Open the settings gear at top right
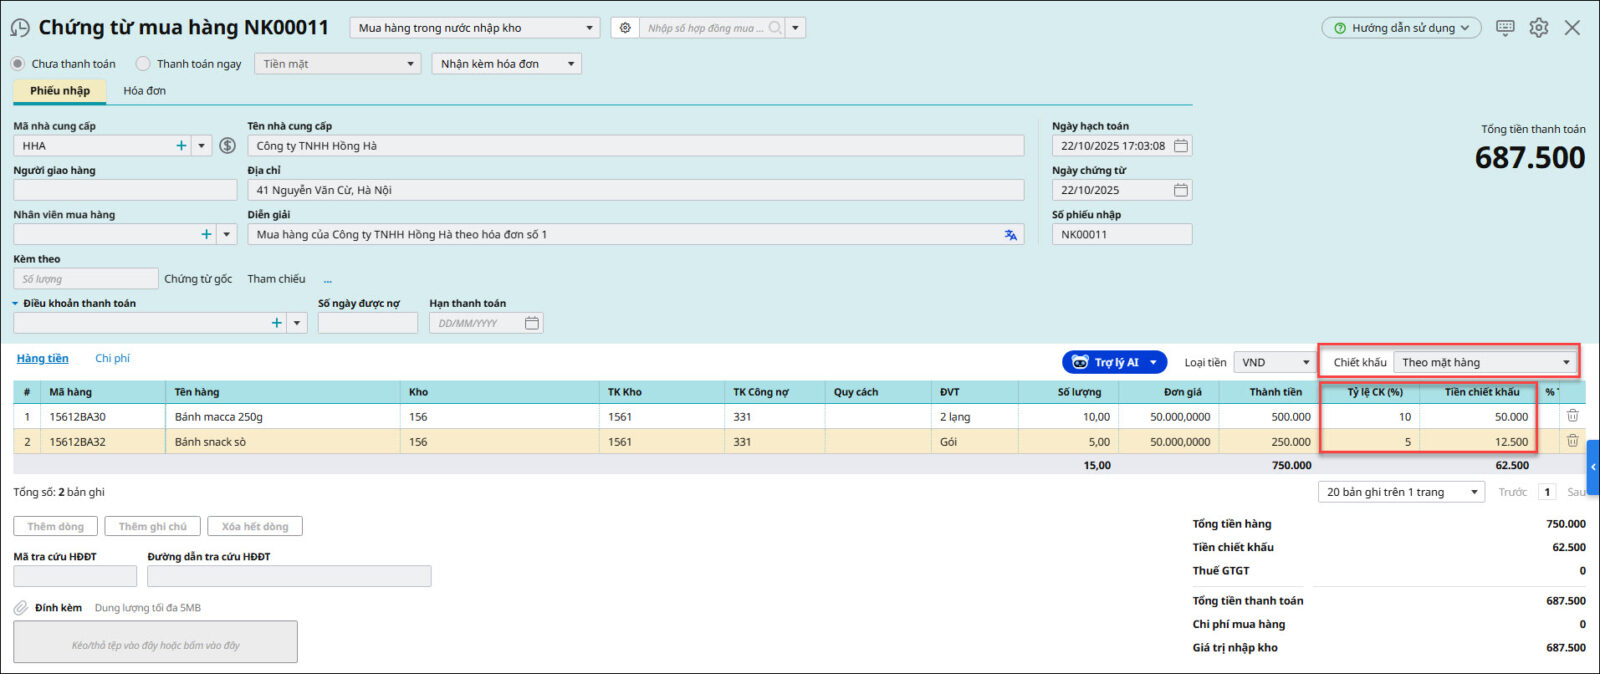This screenshot has width=1600, height=674. point(1539,28)
